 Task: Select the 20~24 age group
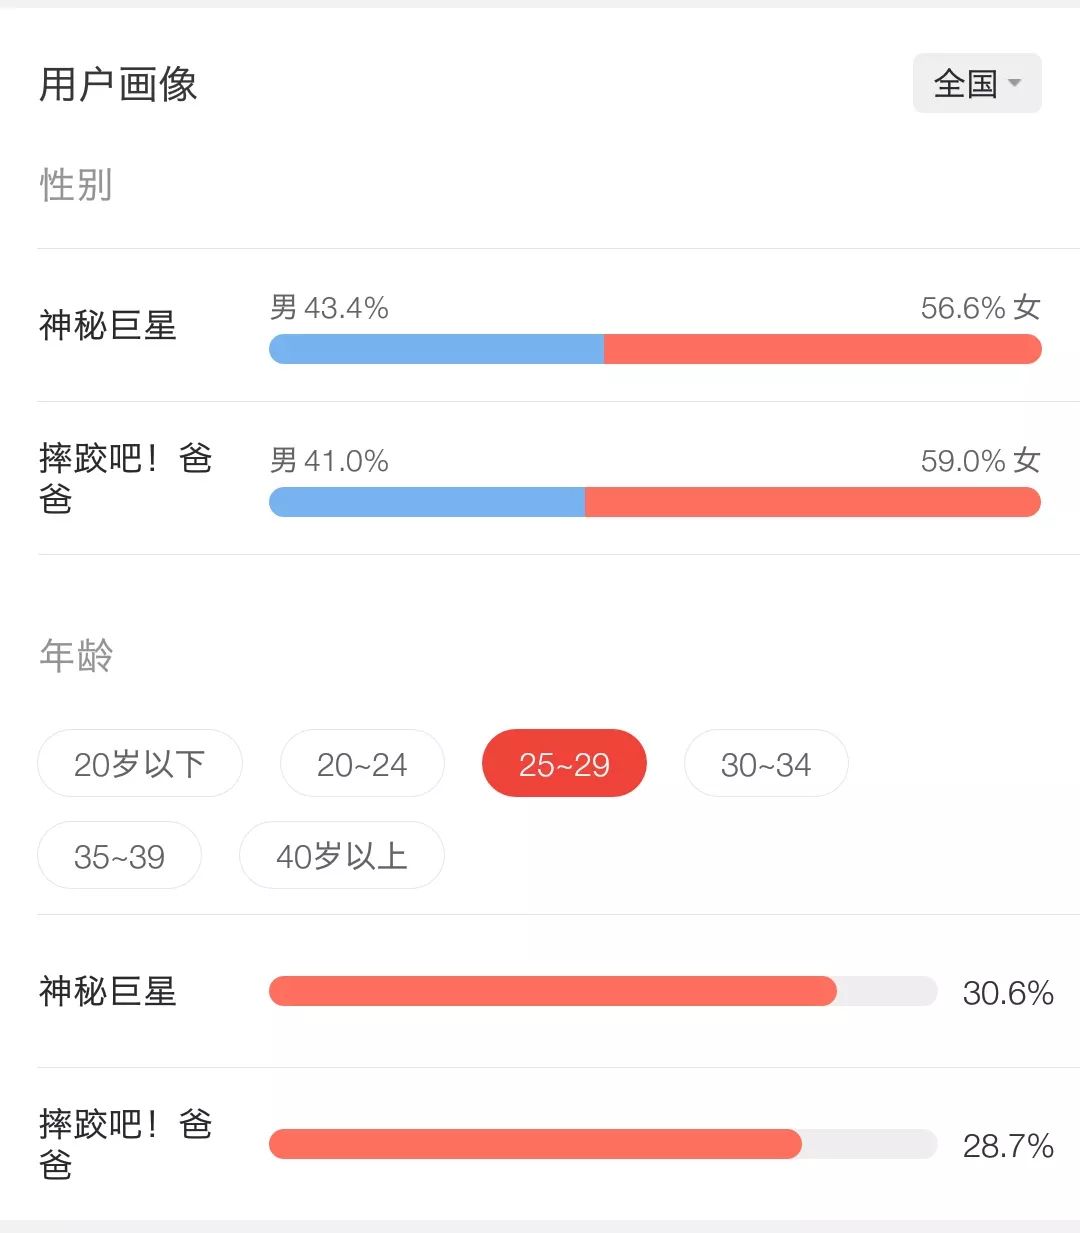(362, 764)
